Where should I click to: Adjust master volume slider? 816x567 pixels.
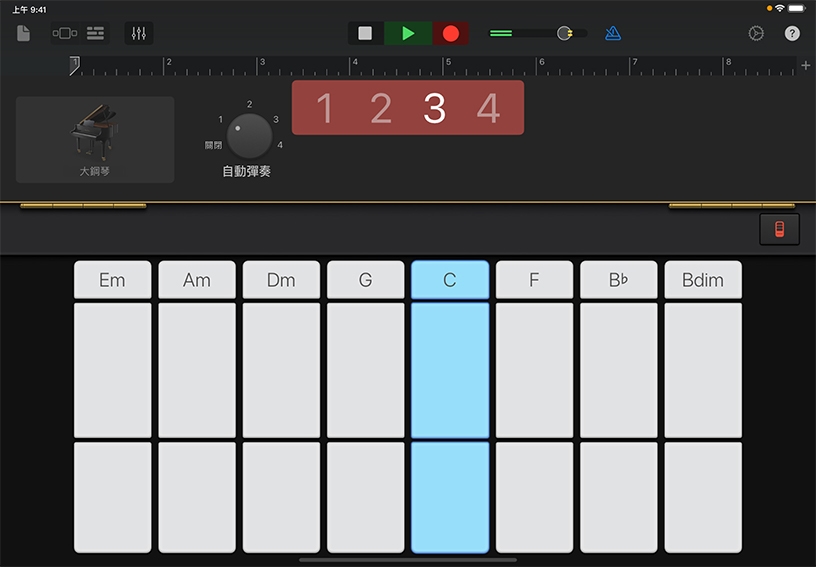[x=564, y=33]
